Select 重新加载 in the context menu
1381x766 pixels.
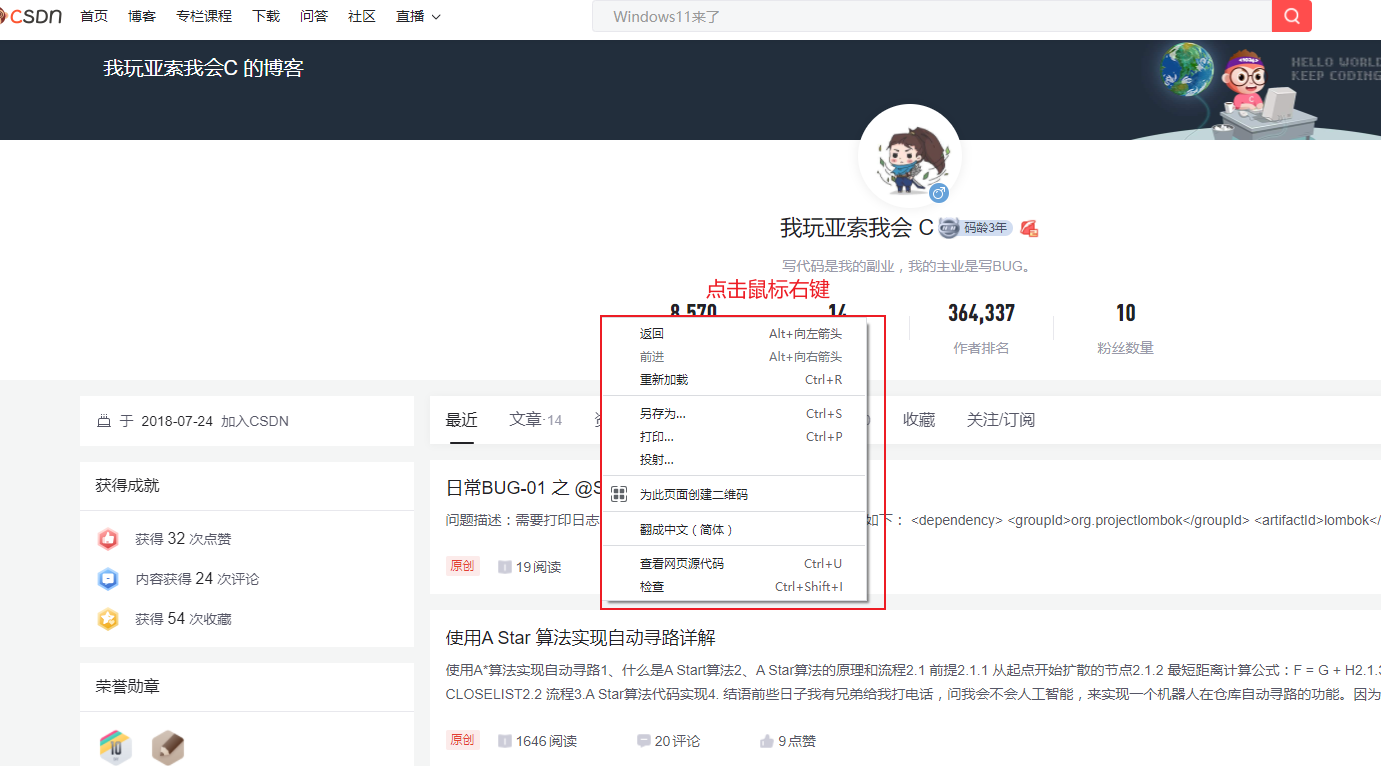(735, 380)
